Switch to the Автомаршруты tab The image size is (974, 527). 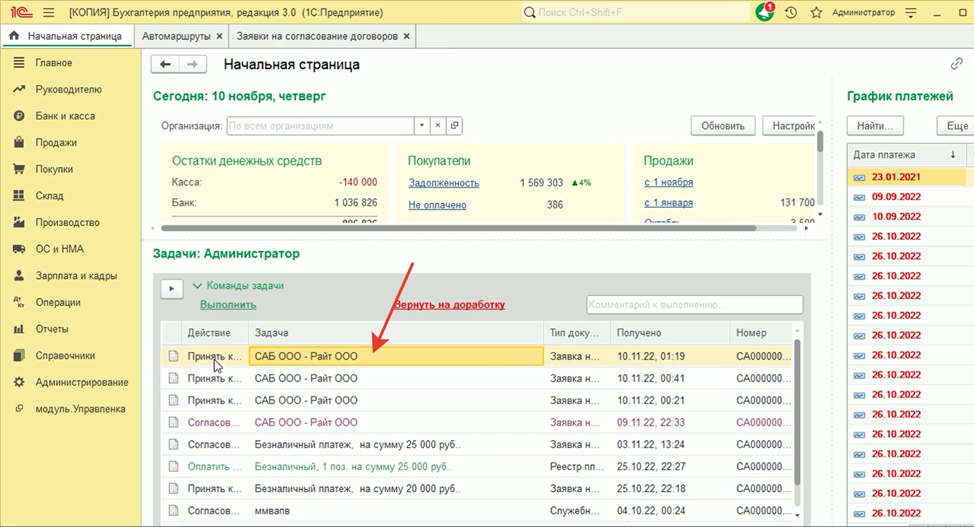coord(176,36)
